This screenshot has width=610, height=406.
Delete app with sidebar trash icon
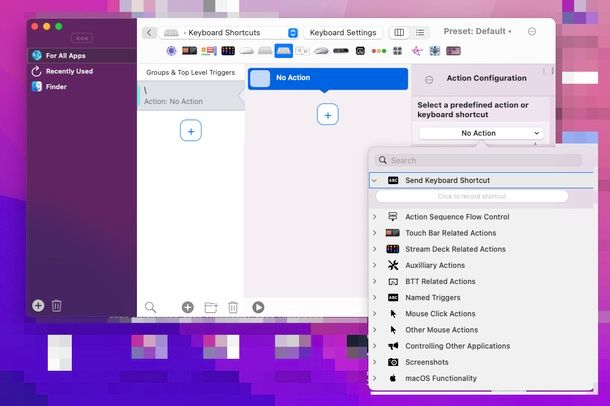pyautogui.click(x=56, y=305)
